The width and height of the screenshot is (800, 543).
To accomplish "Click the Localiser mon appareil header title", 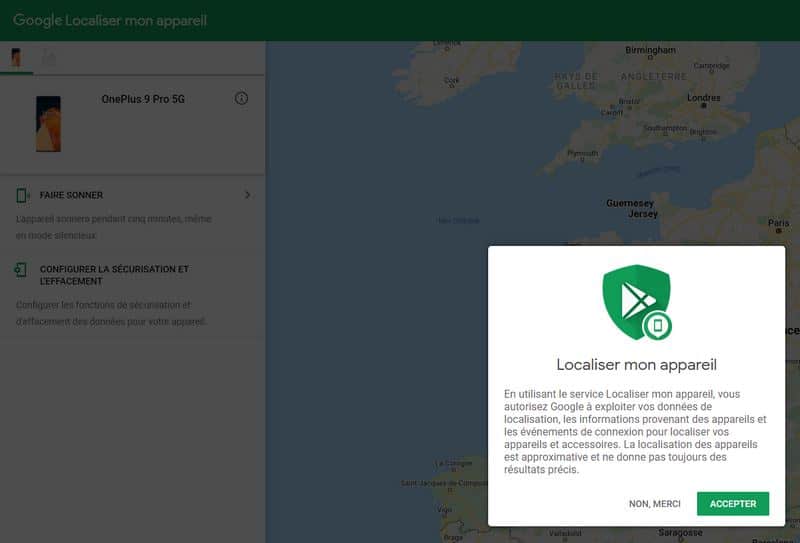I will 136,20.
